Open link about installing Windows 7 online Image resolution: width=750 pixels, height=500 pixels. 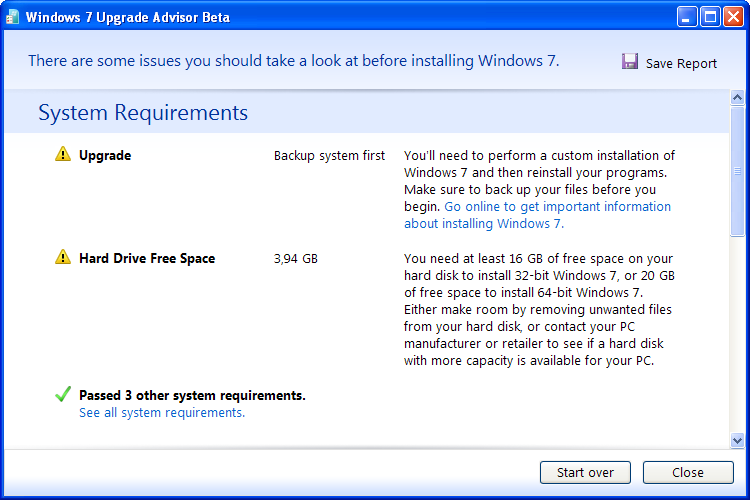(537, 215)
